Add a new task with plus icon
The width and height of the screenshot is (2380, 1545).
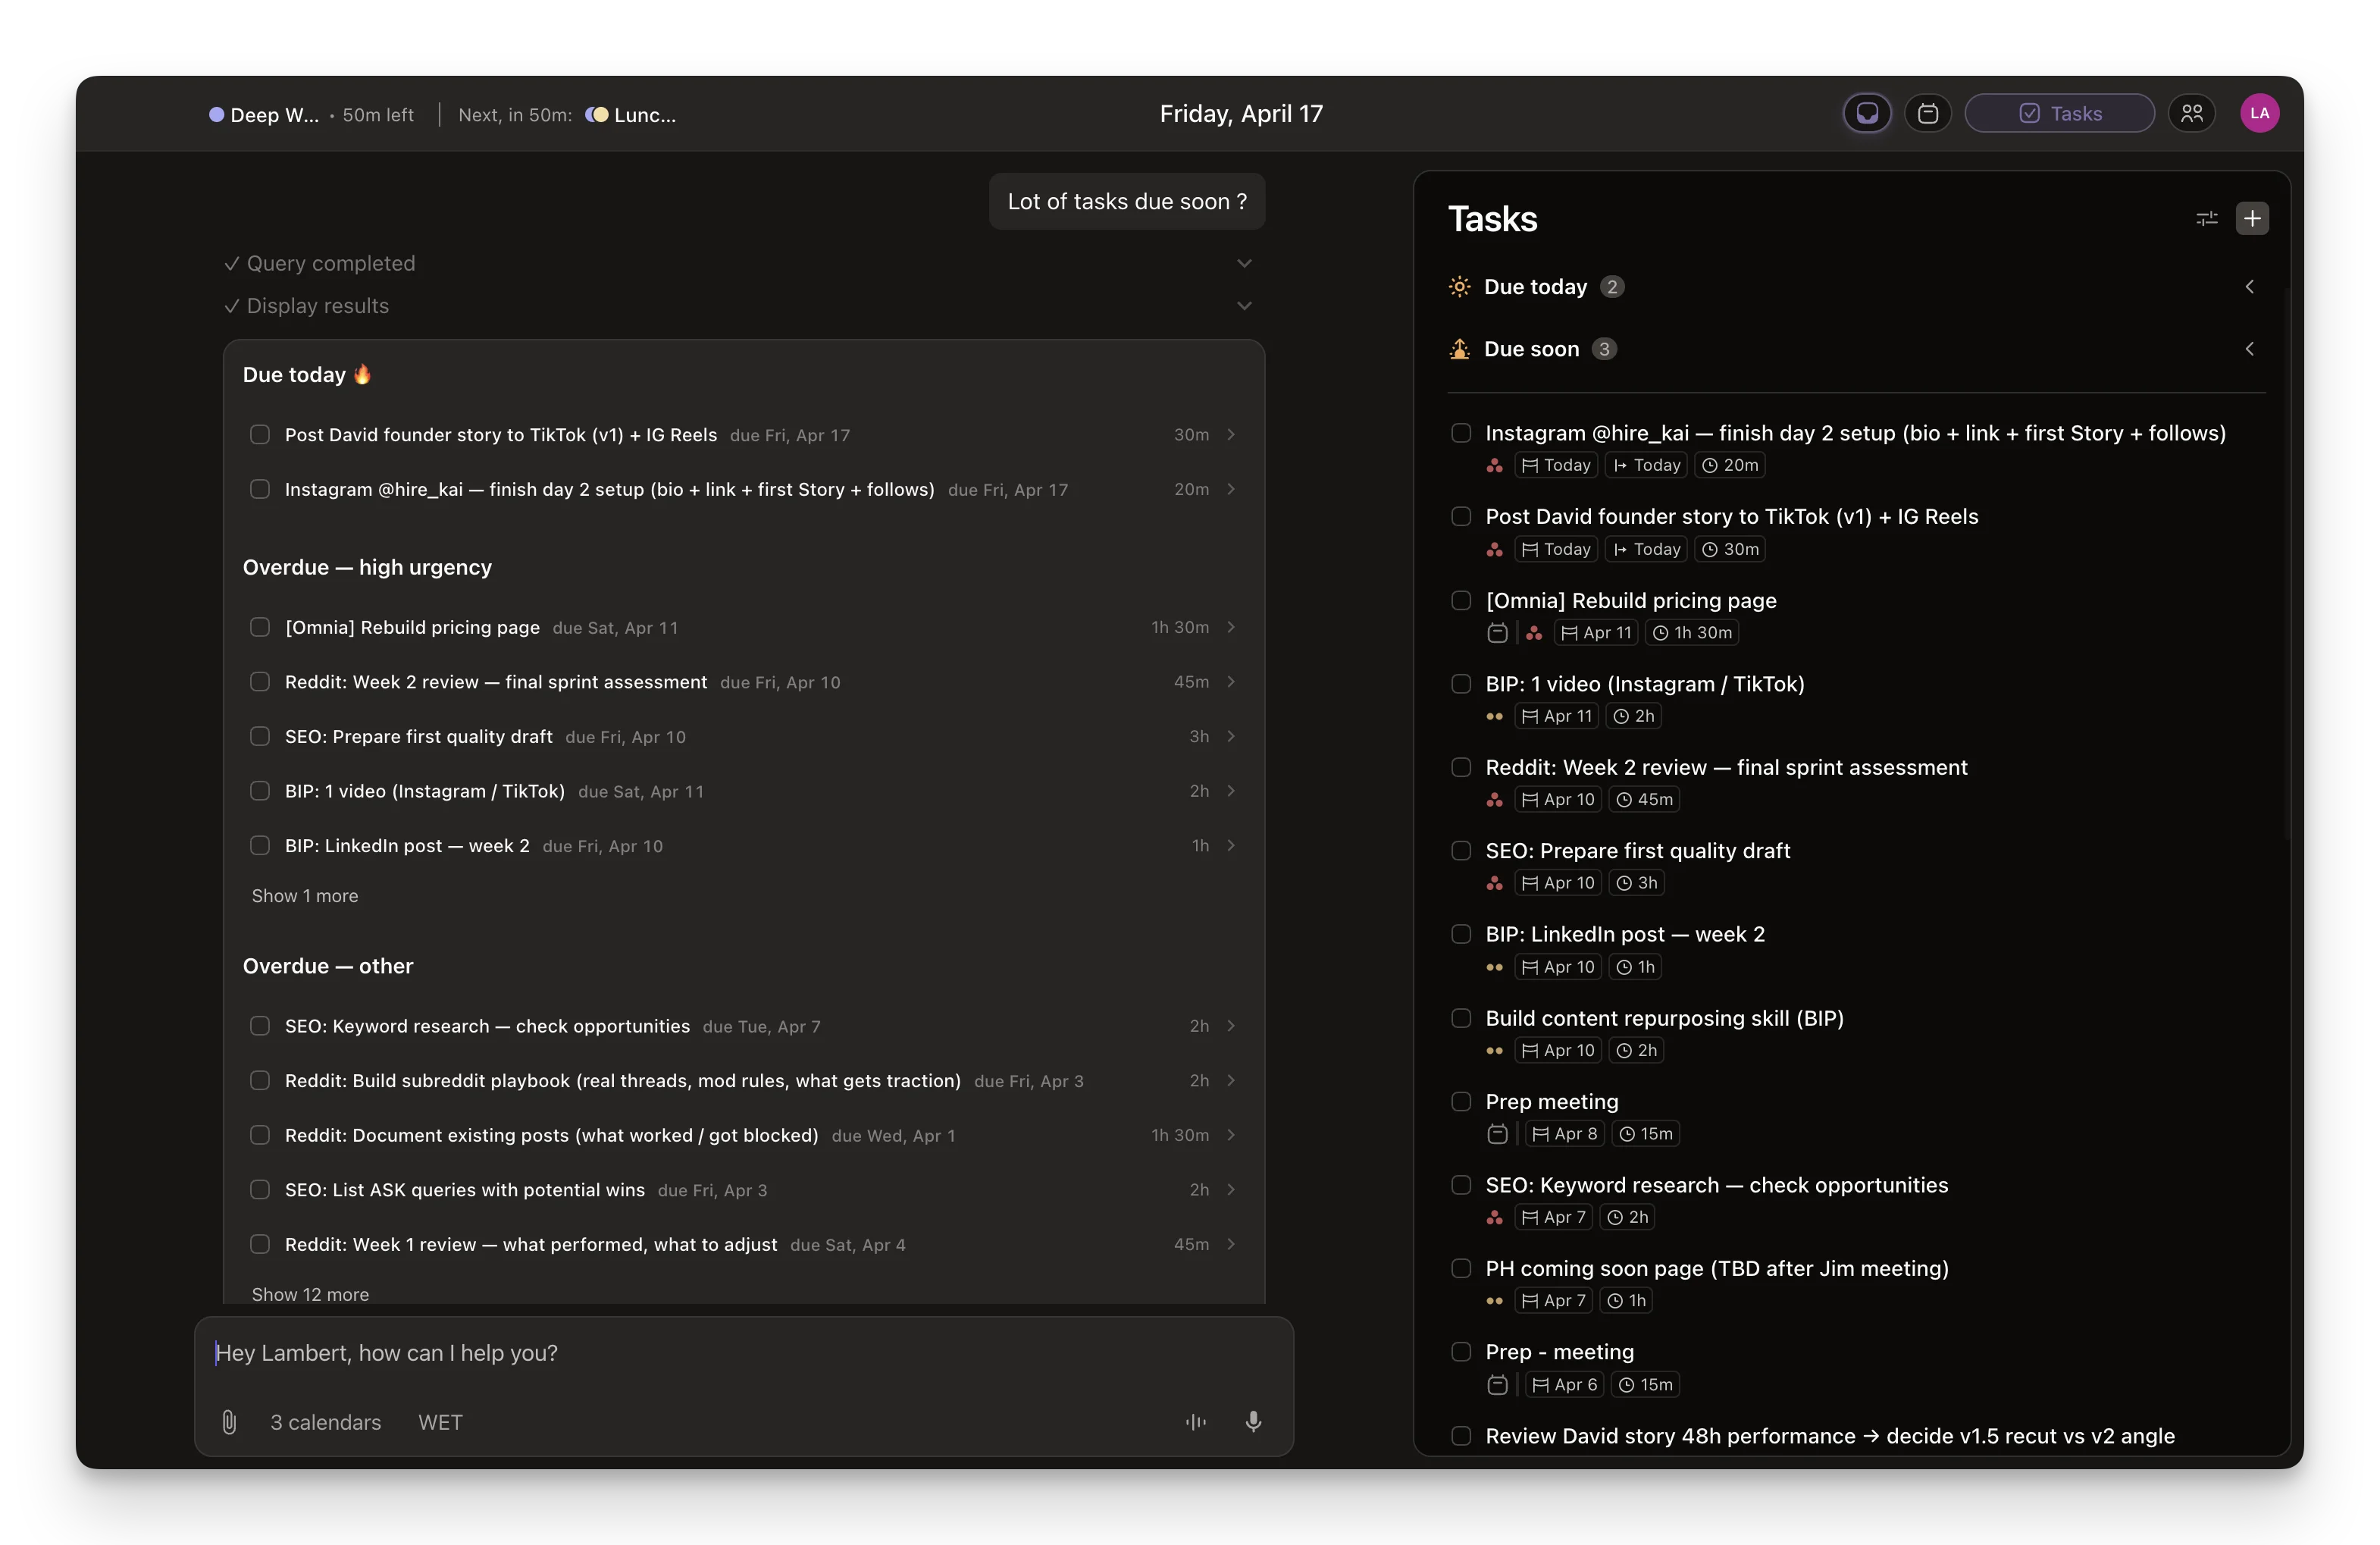click(2252, 218)
